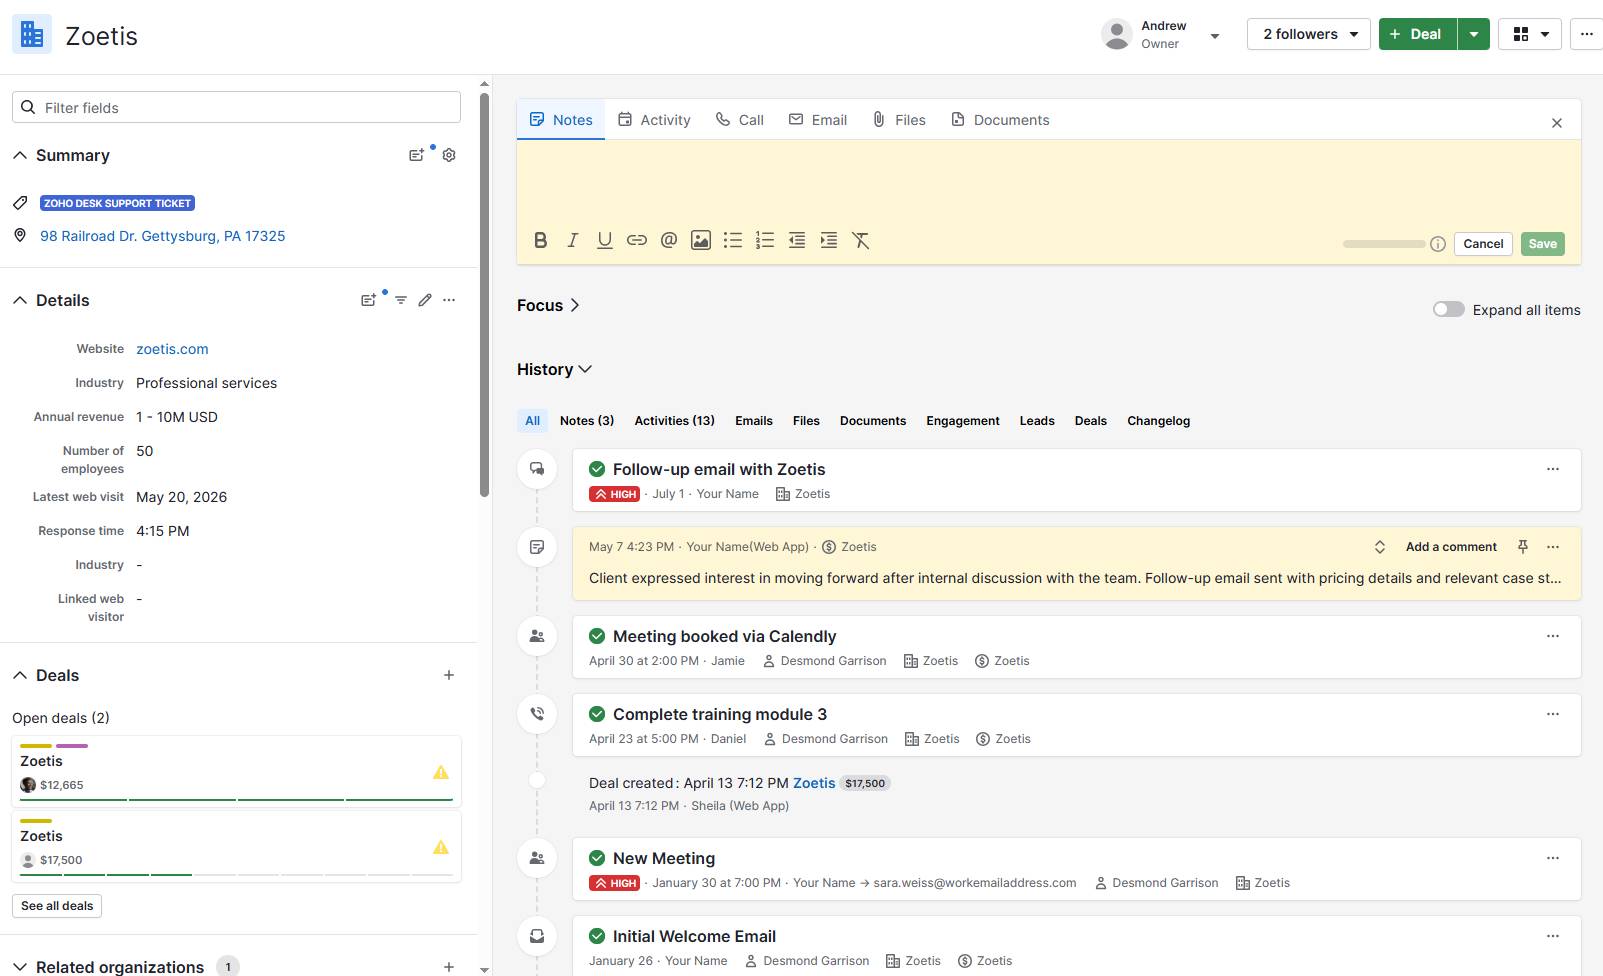This screenshot has width=1603, height=976.
Task: Add a comment to the May 7 note
Action: 1451,547
